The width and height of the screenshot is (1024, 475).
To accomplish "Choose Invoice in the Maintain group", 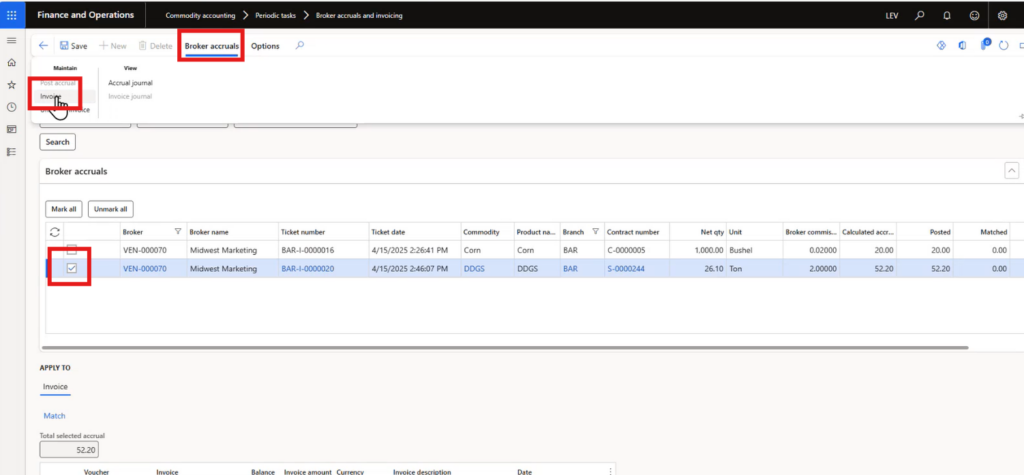I will (51, 97).
